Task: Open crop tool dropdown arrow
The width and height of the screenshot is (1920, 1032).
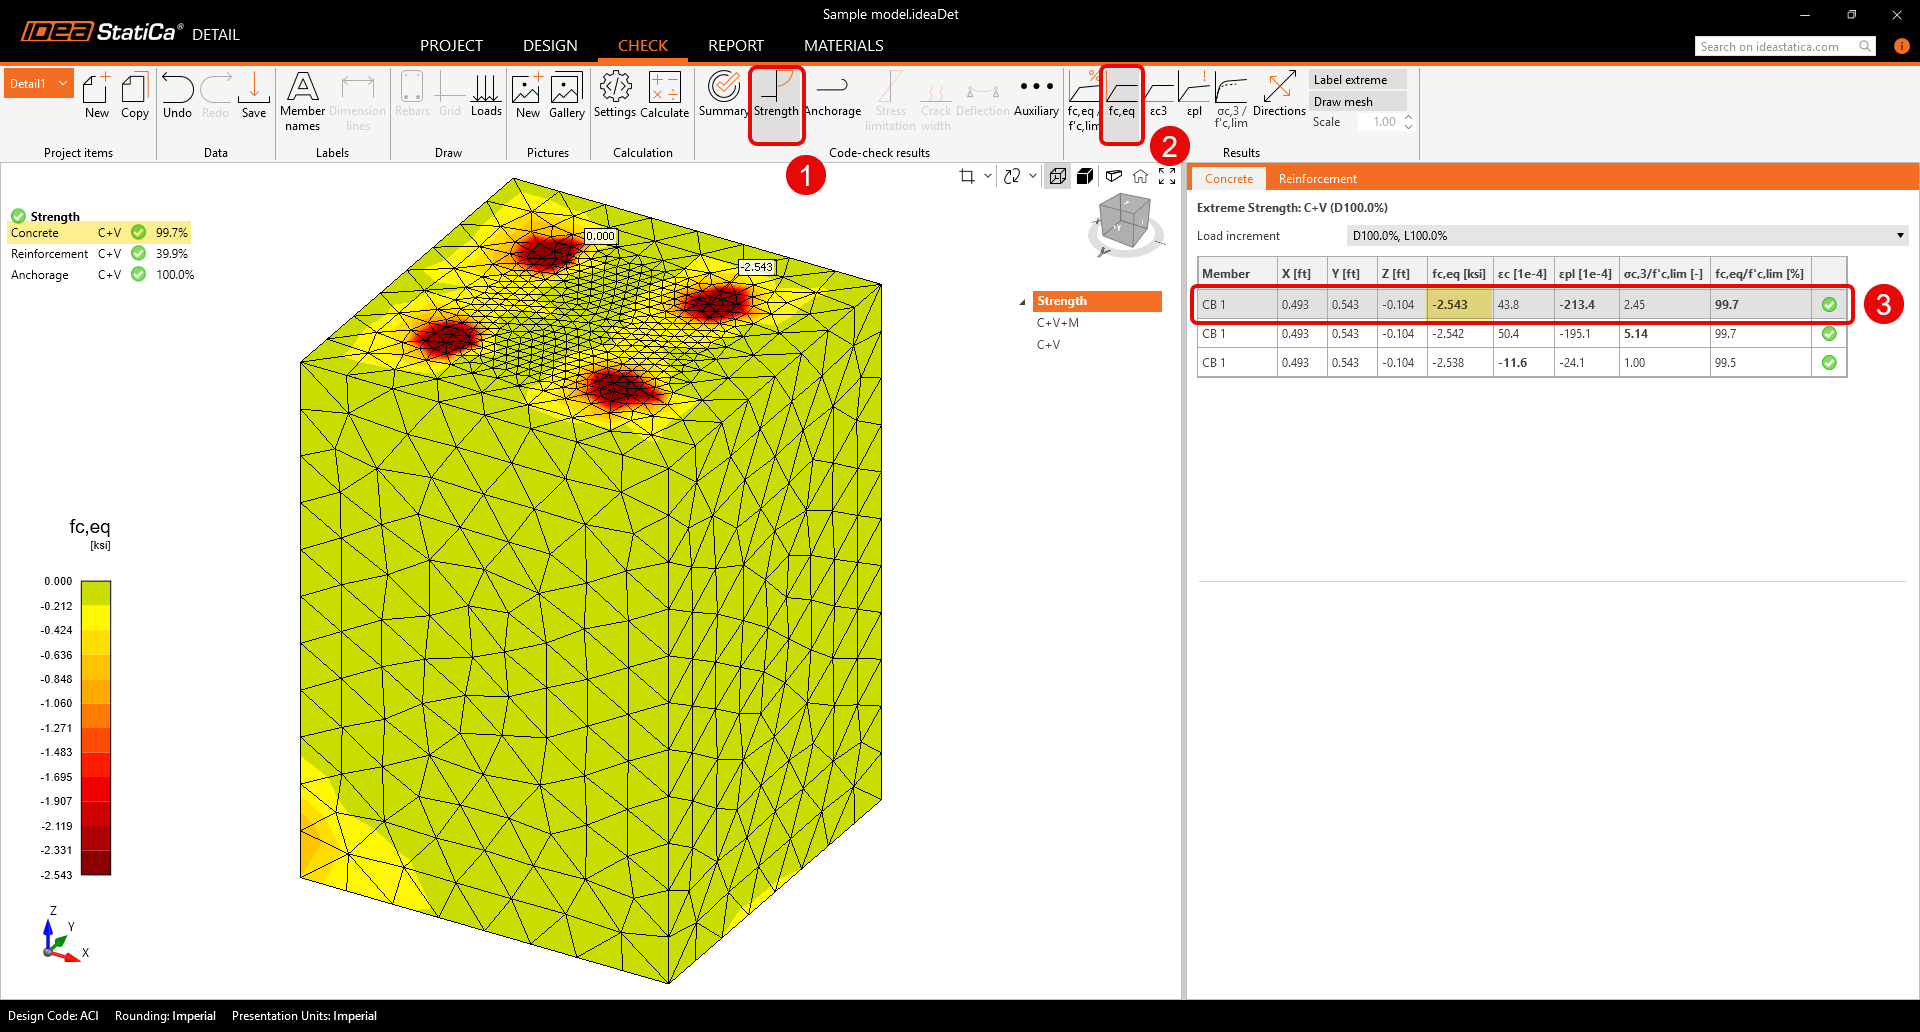Action: (x=988, y=176)
